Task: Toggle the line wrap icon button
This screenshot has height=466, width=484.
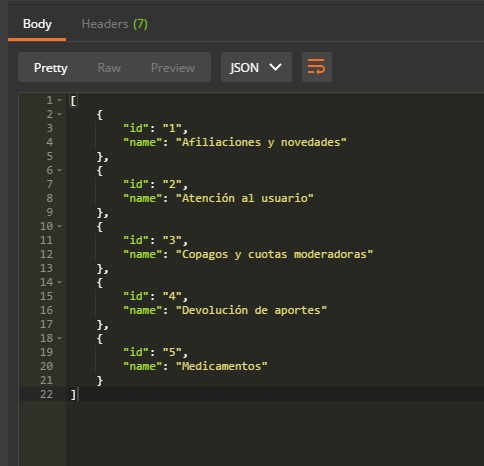Action: [317, 67]
